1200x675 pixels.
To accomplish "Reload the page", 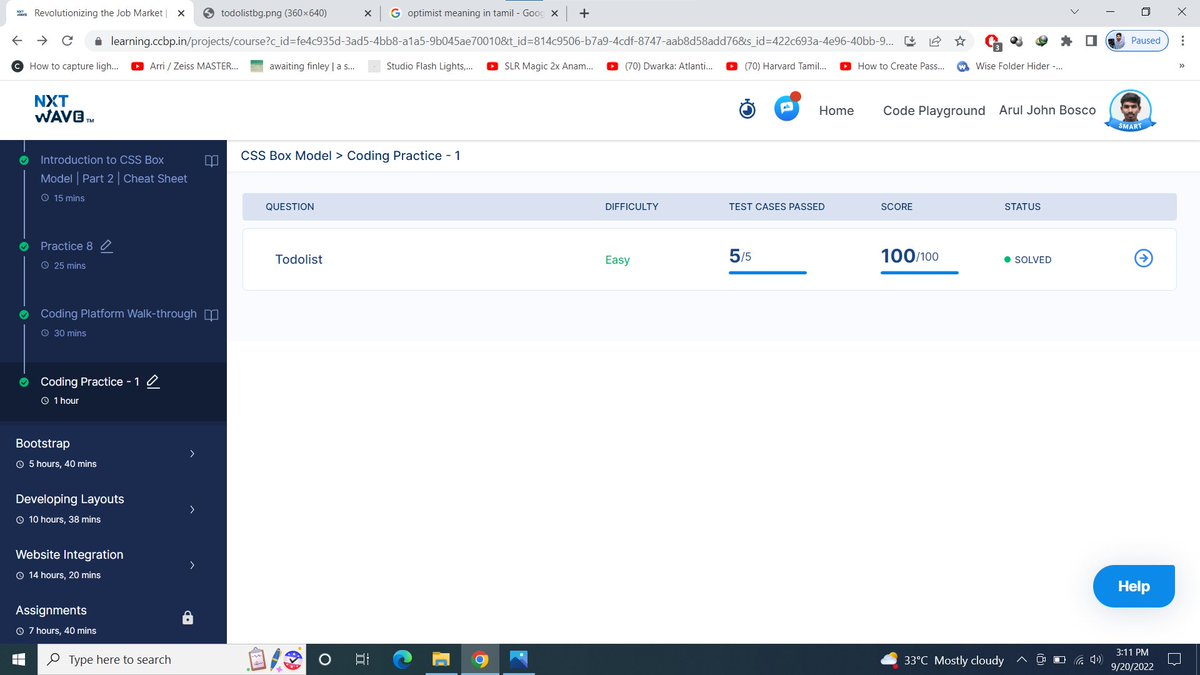I will 67,41.
